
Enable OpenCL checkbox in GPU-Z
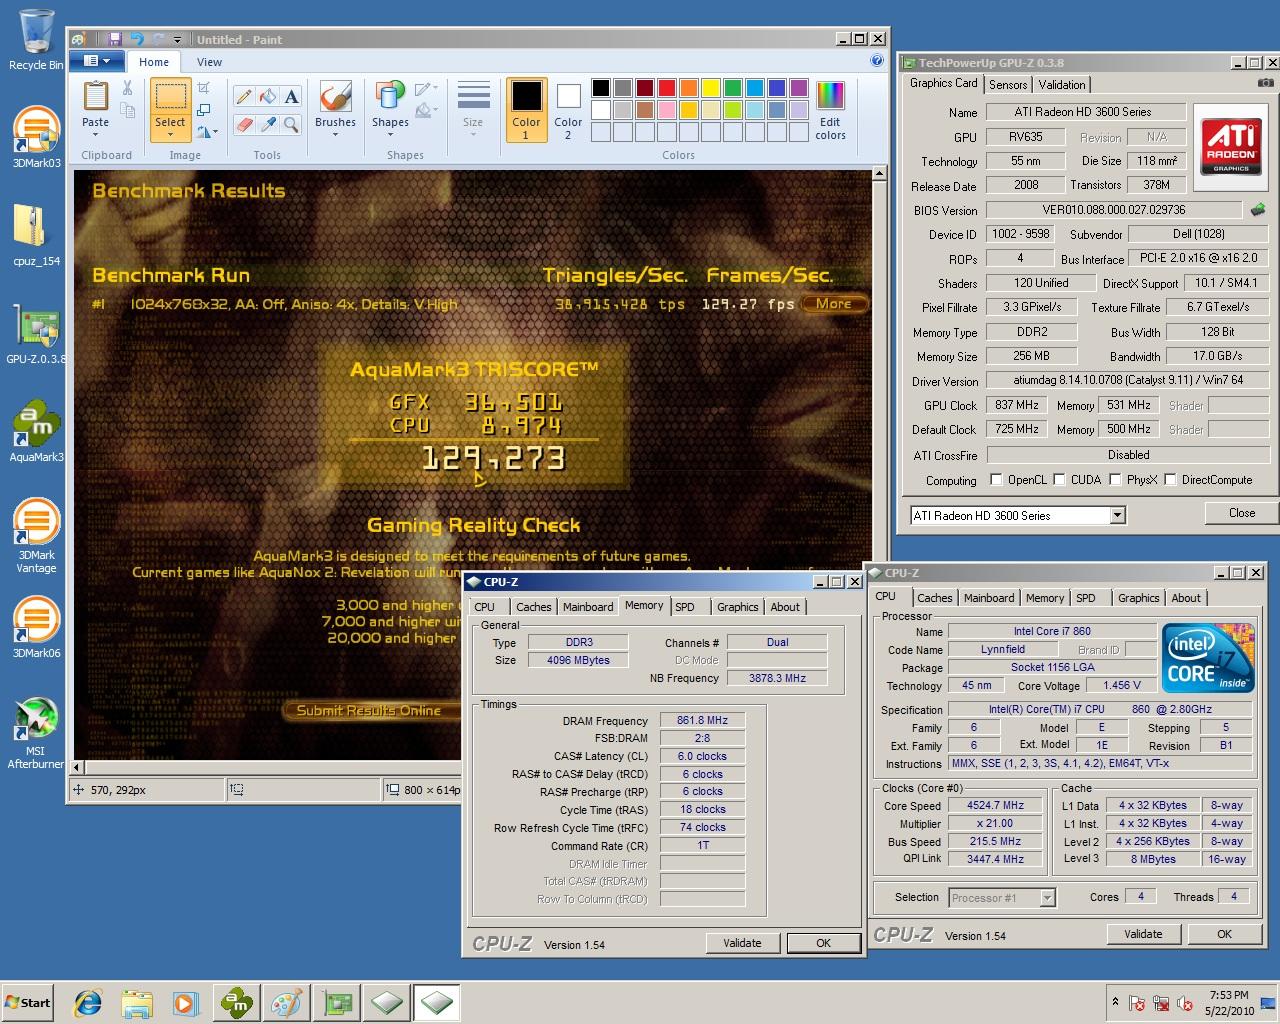[x=996, y=480]
